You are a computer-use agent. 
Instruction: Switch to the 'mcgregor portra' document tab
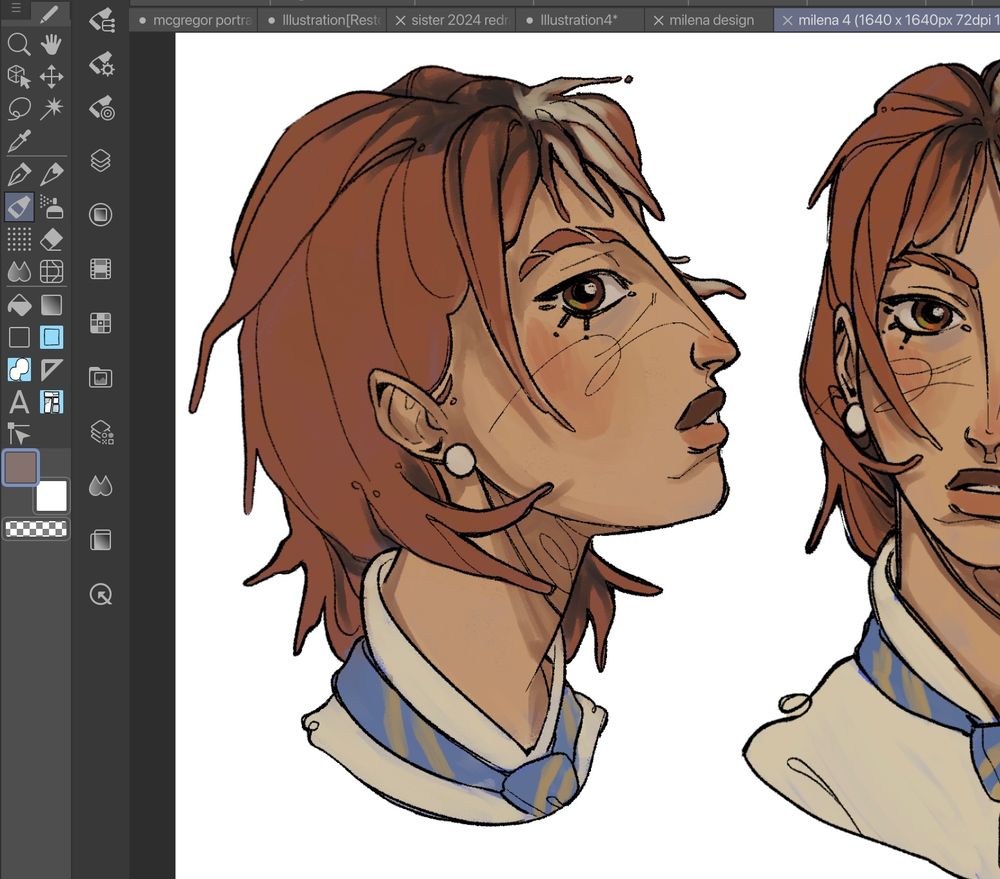click(194, 20)
